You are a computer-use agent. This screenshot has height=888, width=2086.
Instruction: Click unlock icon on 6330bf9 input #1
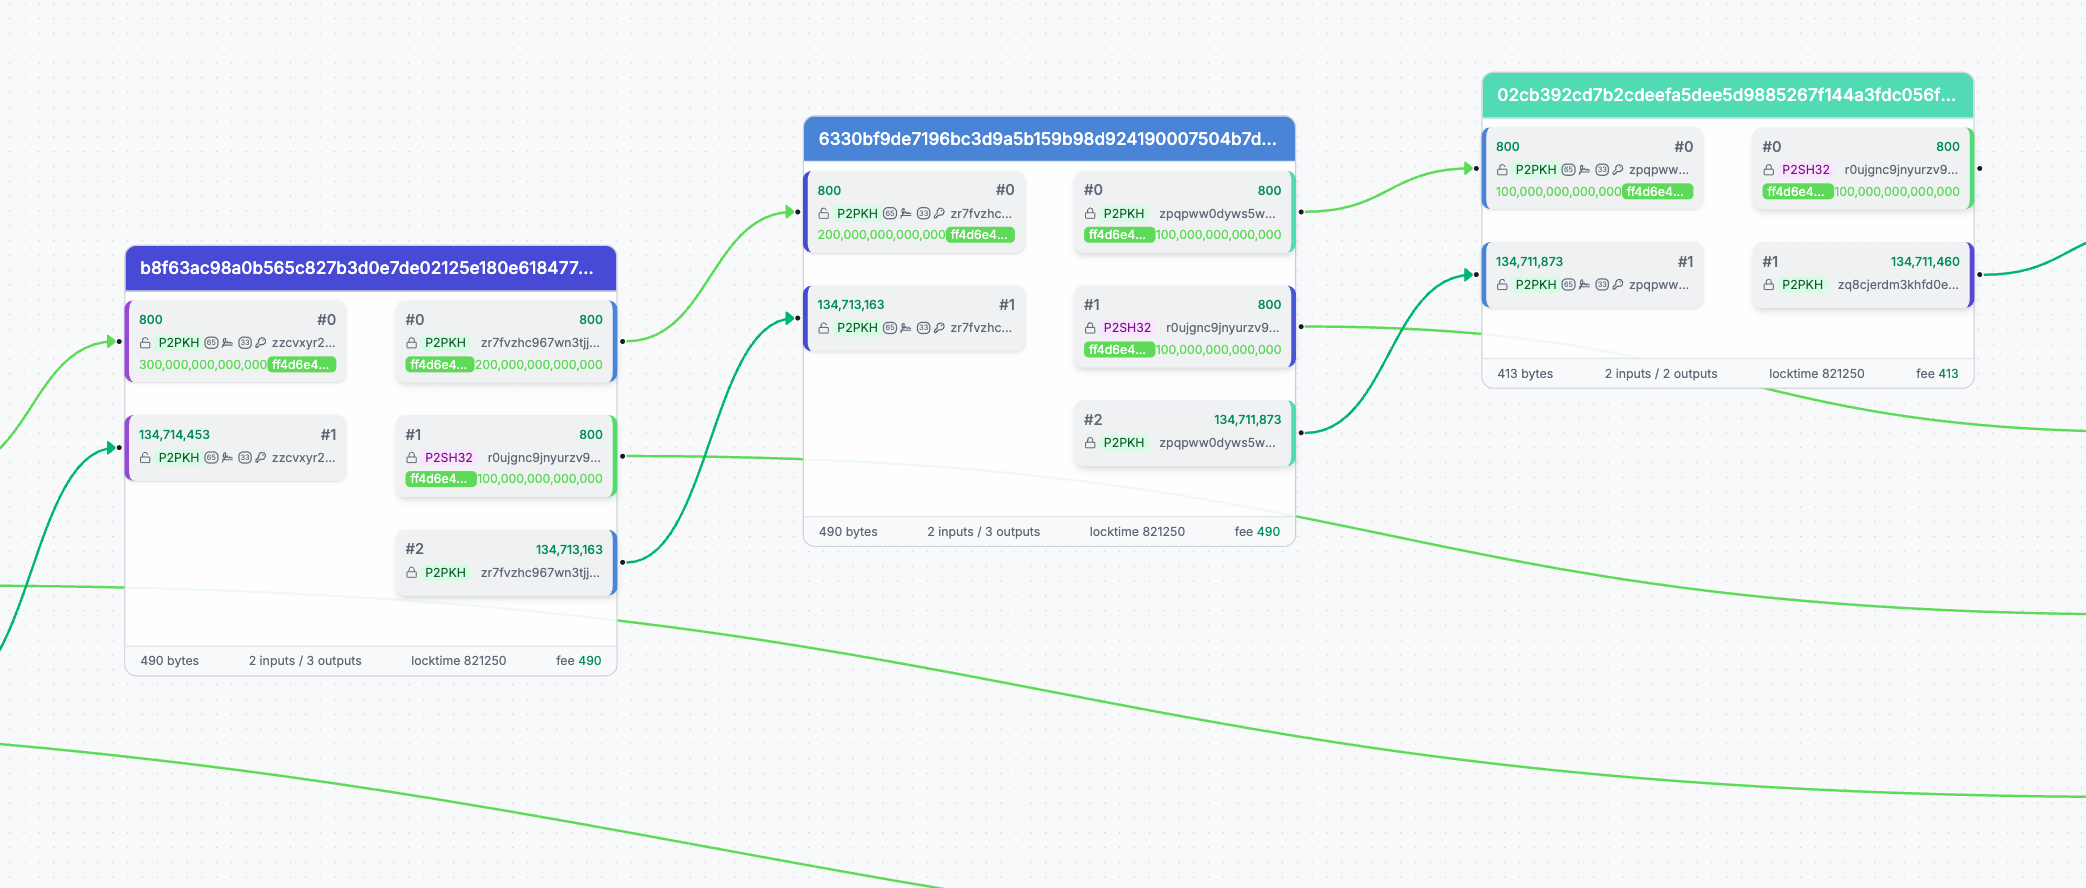[x=824, y=328]
